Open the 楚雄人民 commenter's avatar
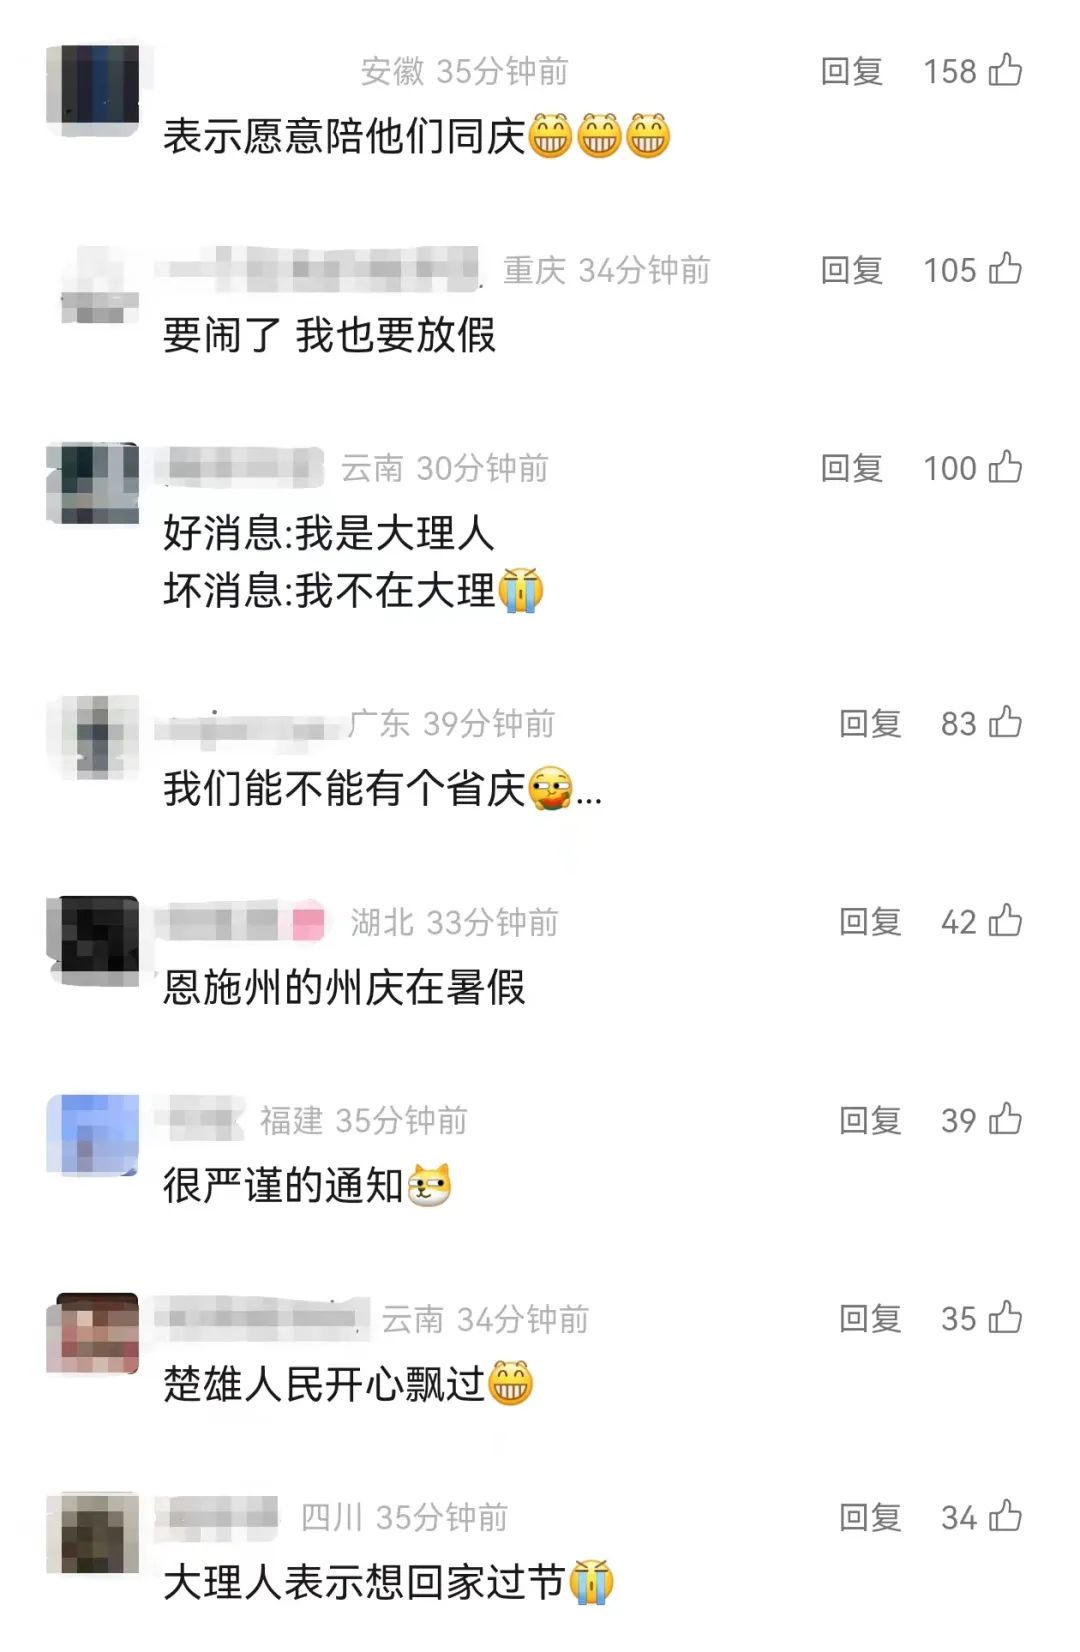 [x=93, y=1333]
